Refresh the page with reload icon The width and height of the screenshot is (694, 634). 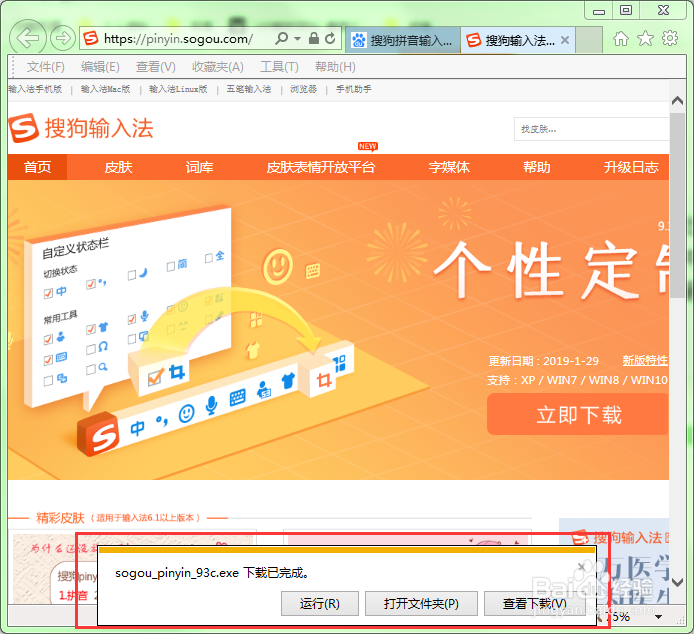click(330, 39)
